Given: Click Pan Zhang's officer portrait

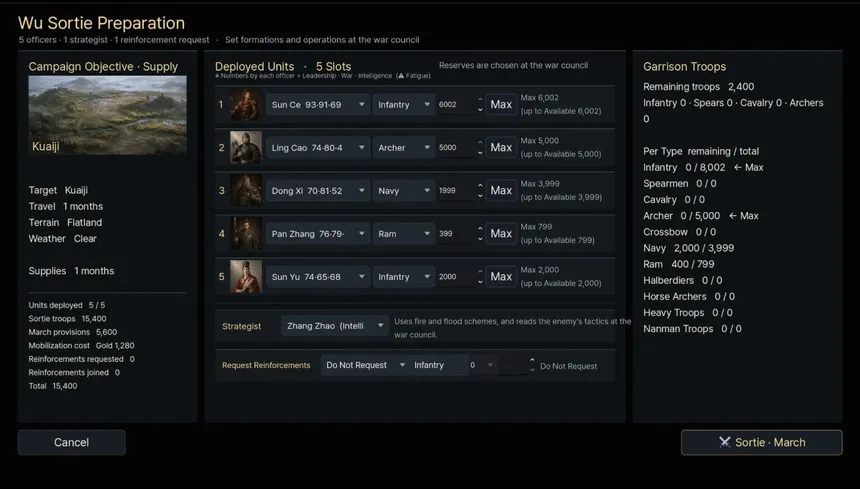Looking at the screenshot, I should click(x=245, y=234).
